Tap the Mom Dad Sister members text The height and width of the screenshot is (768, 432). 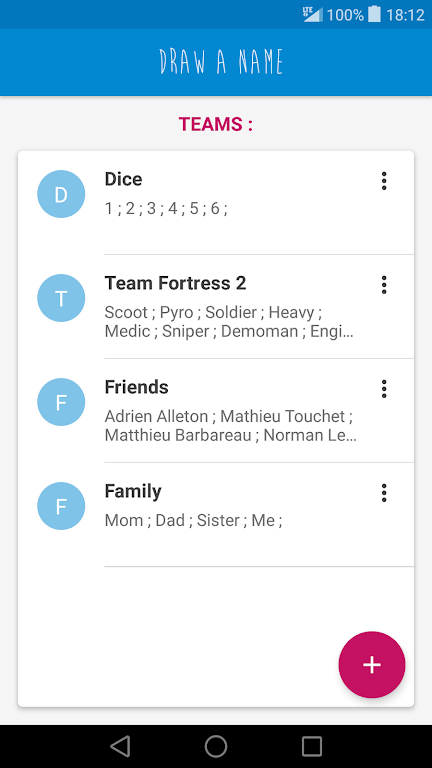[193, 520]
